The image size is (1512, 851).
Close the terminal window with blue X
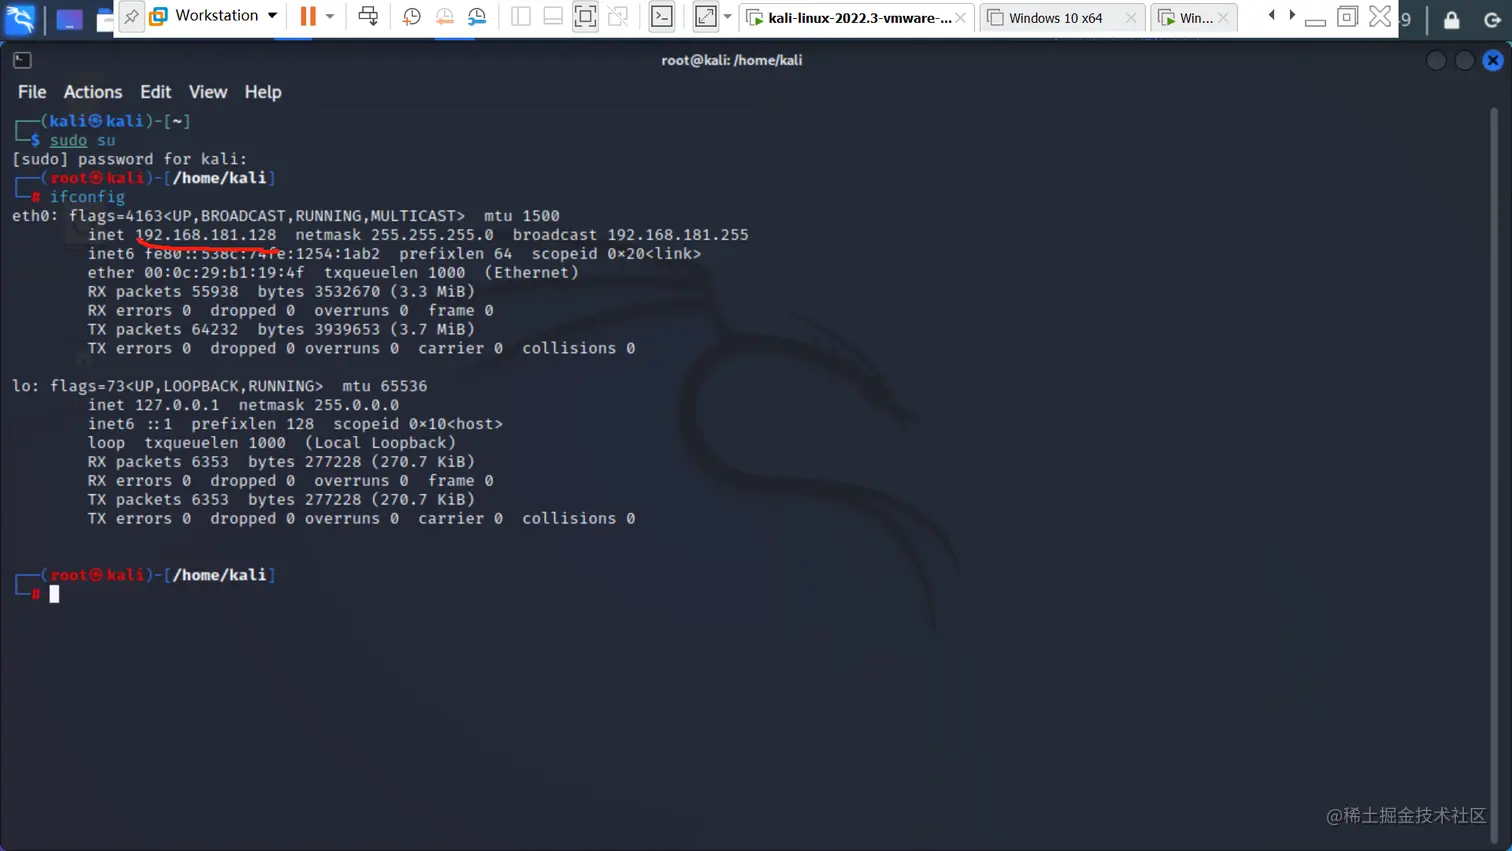[1493, 60]
